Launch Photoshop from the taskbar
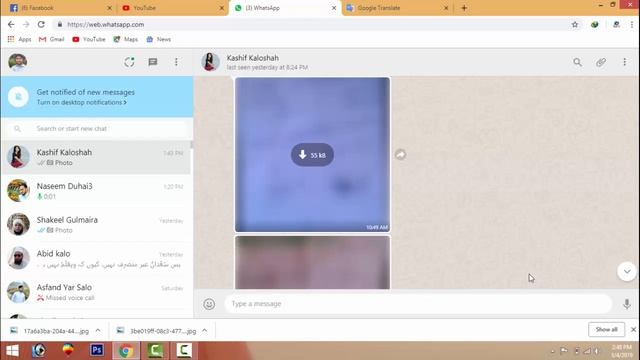This screenshot has width=640, height=360. point(97,350)
